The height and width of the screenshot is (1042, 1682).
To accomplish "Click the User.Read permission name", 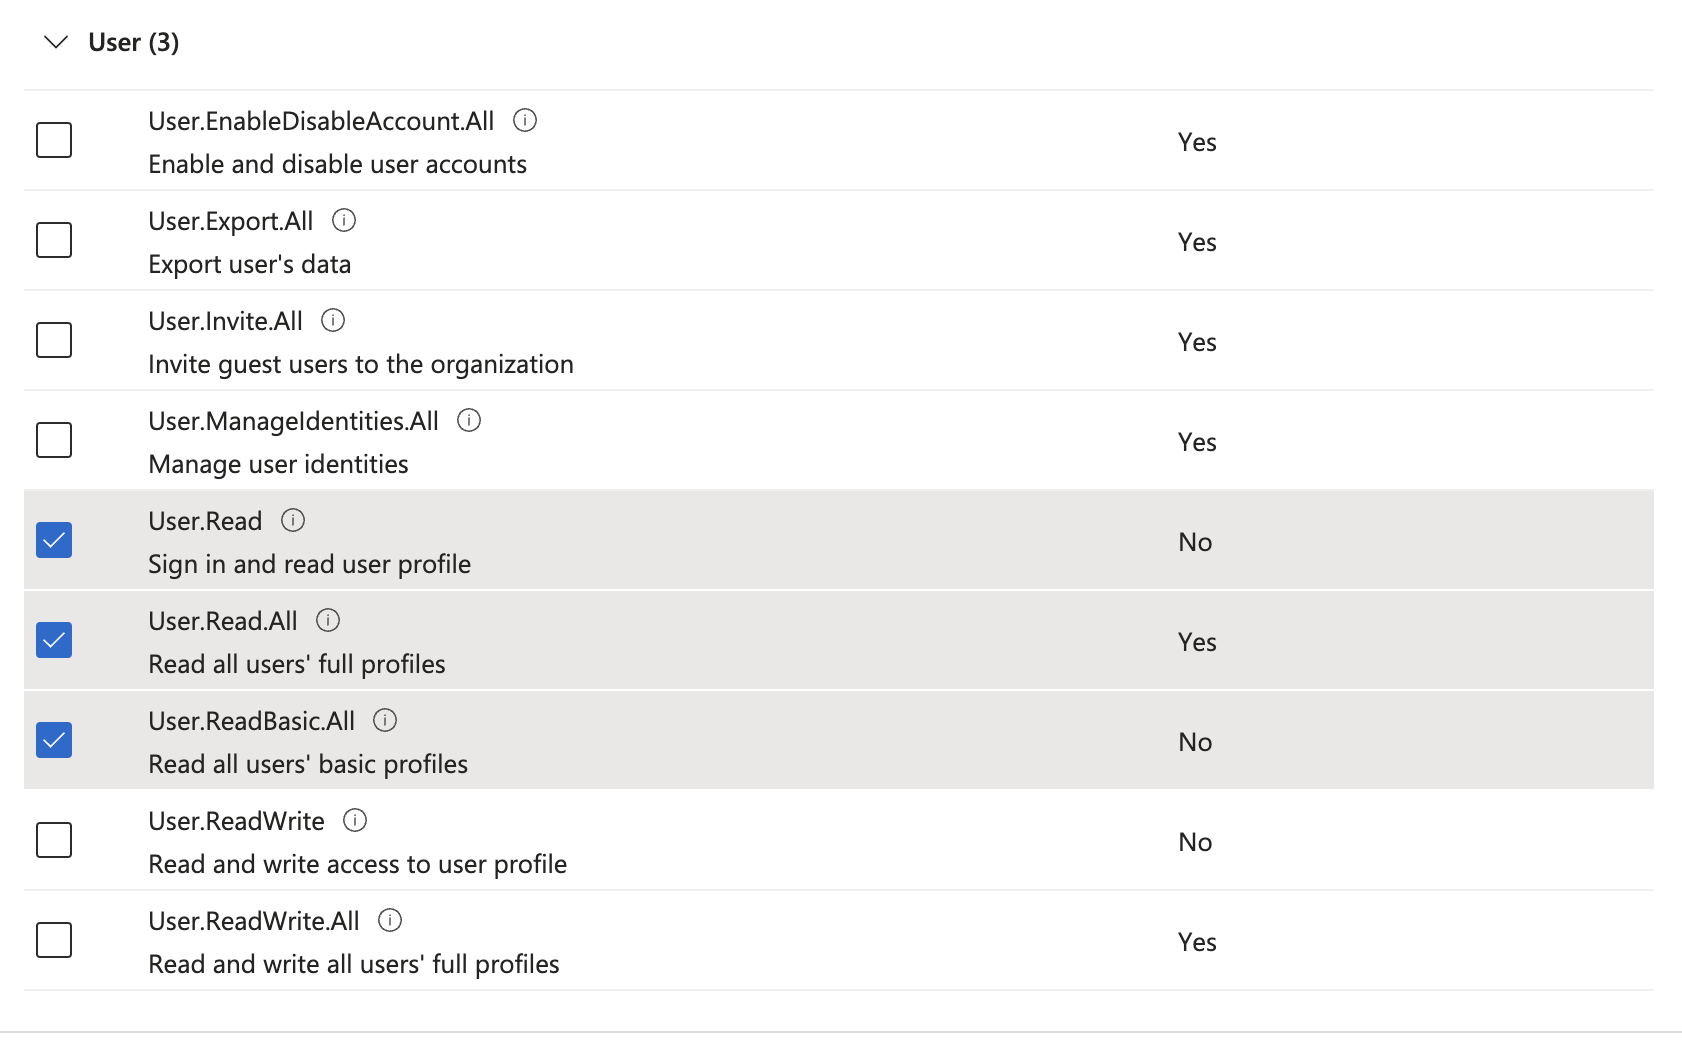I will click(x=205, y=521).
